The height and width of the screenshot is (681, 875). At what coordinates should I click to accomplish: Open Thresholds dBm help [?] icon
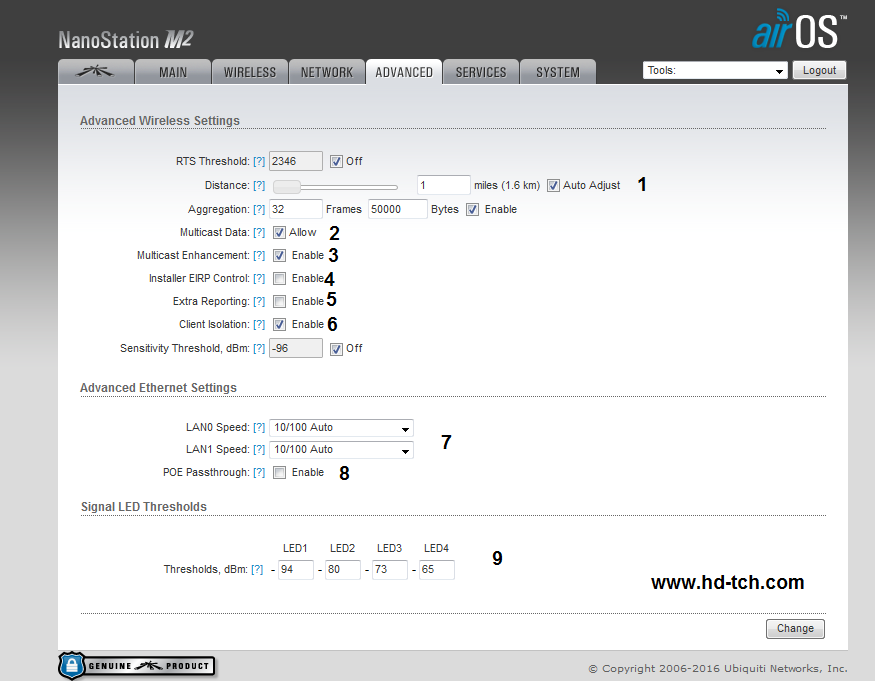click(x=257, y=569)
